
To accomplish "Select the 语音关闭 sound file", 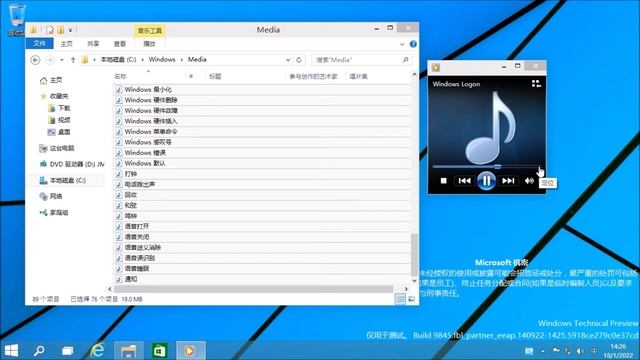I will (x=132, y=237).
